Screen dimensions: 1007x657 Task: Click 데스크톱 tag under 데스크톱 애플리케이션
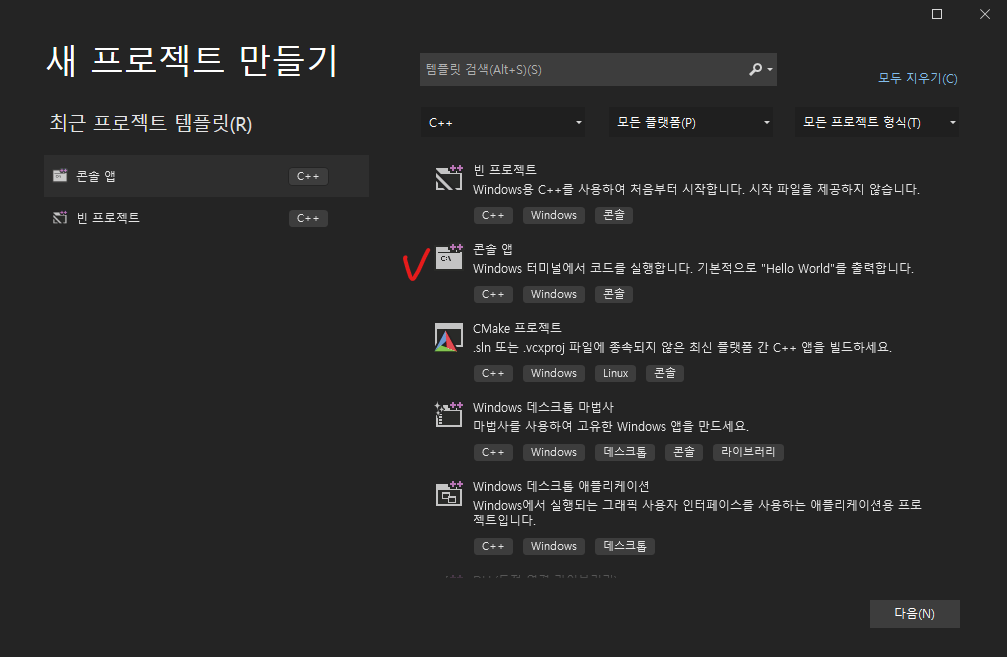pyautogui.click(x=625, y=547)
